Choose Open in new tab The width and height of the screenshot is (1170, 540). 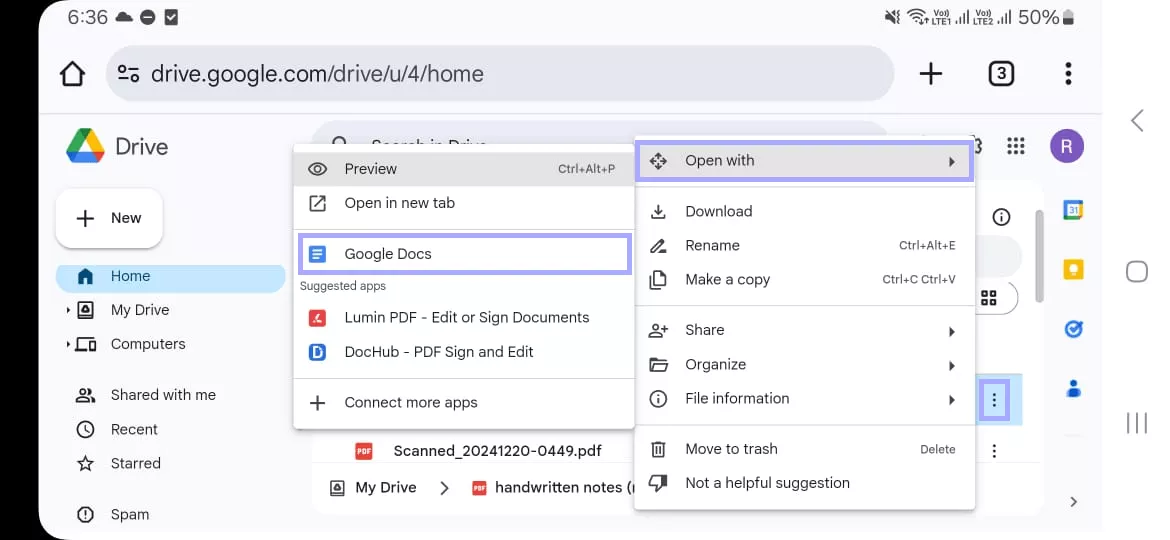(463, 204)
